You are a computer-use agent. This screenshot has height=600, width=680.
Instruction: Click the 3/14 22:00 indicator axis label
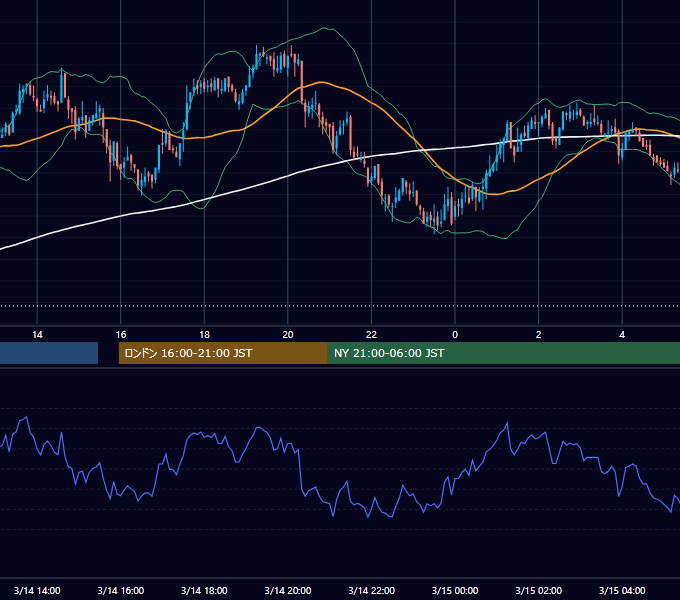[372, 590]
